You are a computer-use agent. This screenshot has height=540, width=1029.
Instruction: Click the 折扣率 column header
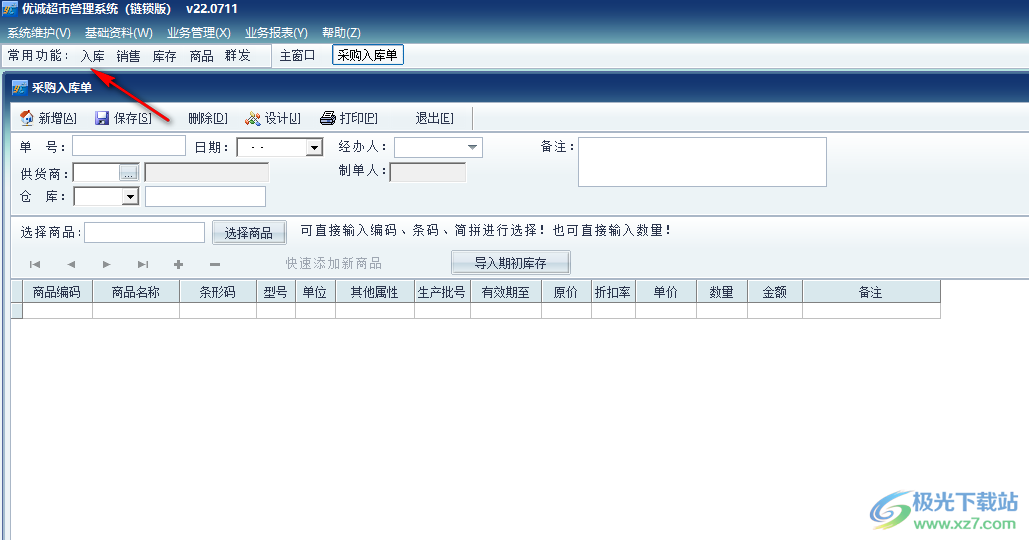pyautogui.click(x=613, y=292)
